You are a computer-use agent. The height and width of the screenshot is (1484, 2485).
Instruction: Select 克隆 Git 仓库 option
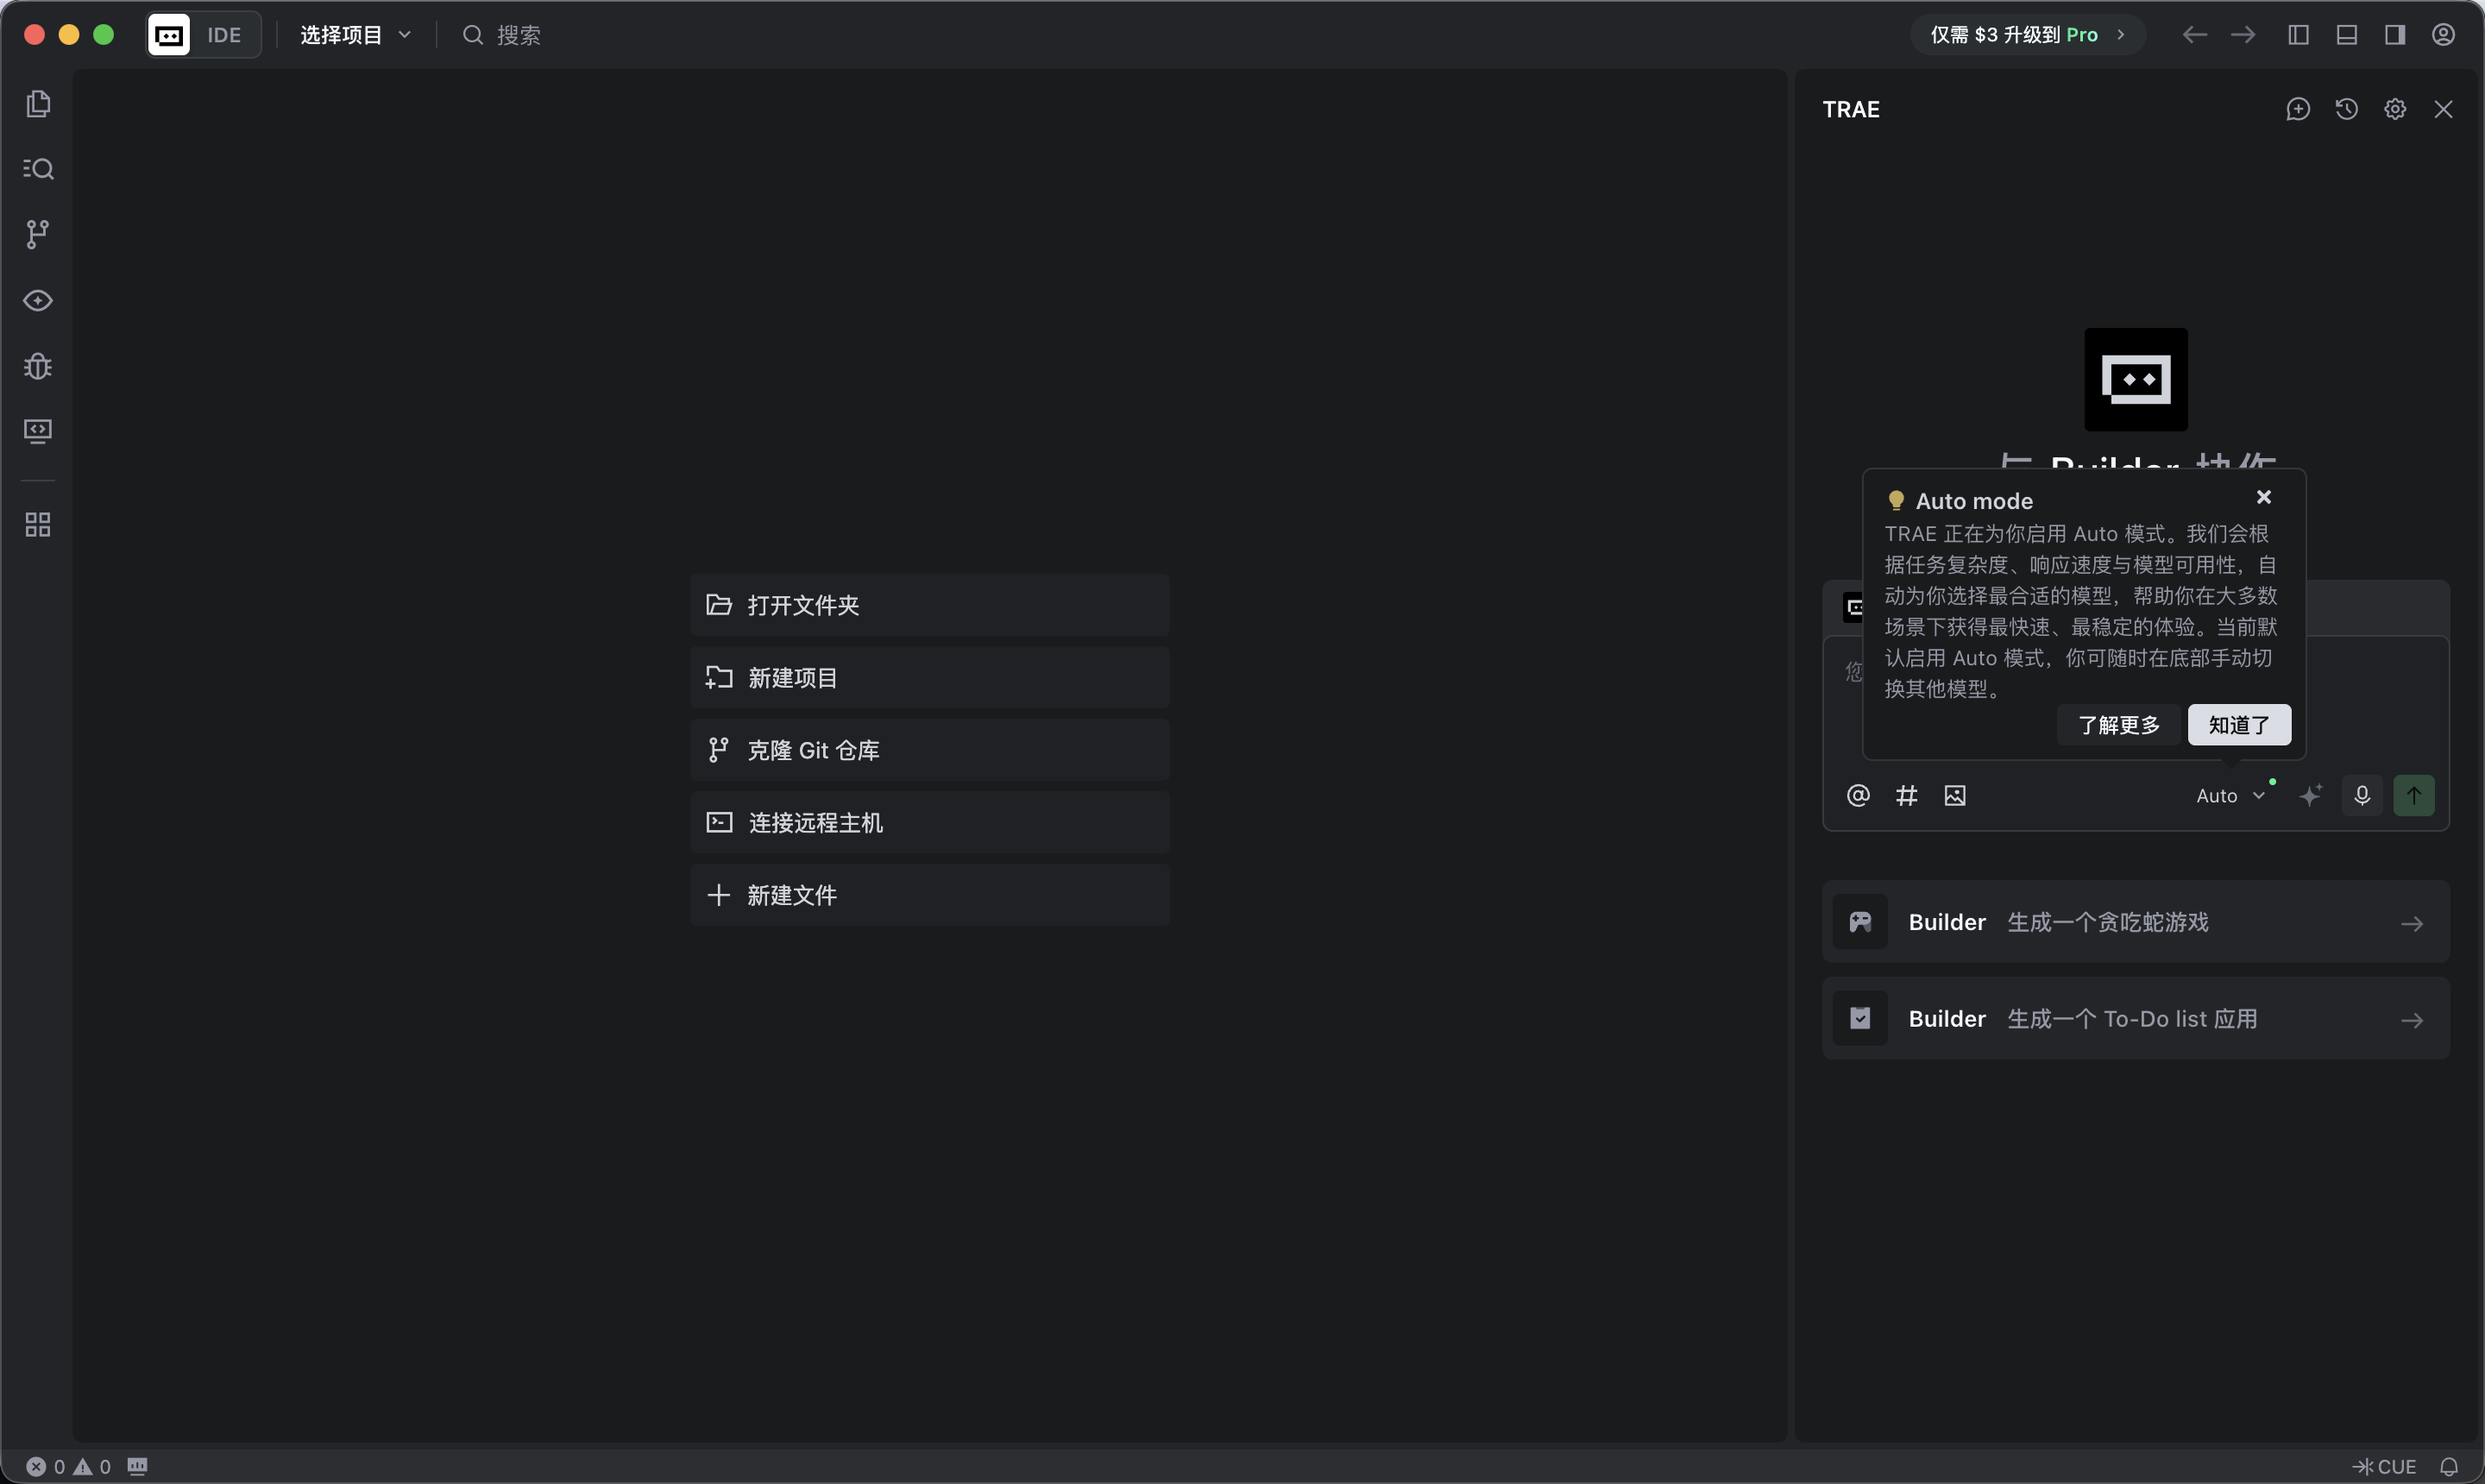point(929,750)
